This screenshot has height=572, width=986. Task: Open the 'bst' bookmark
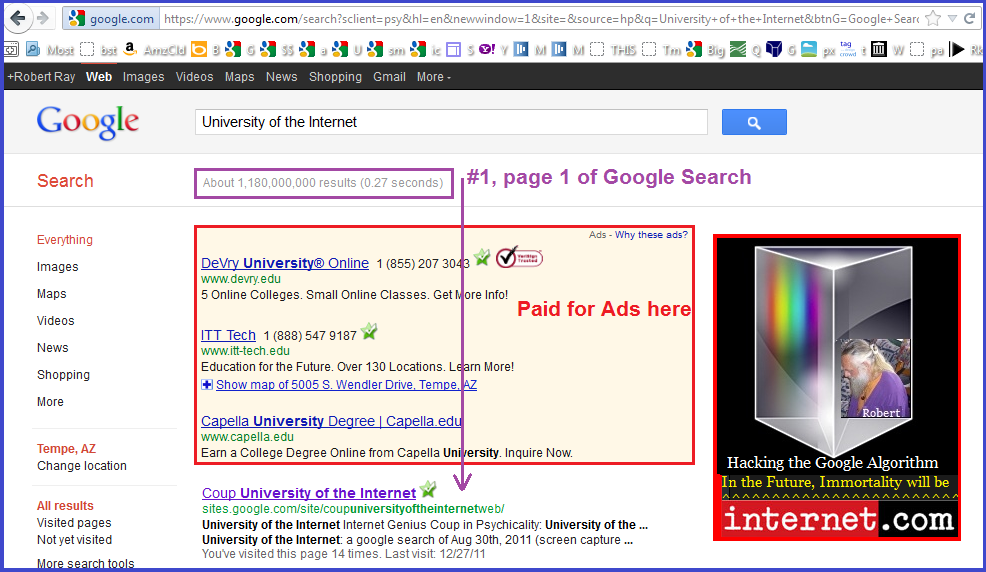click(99, 49)
